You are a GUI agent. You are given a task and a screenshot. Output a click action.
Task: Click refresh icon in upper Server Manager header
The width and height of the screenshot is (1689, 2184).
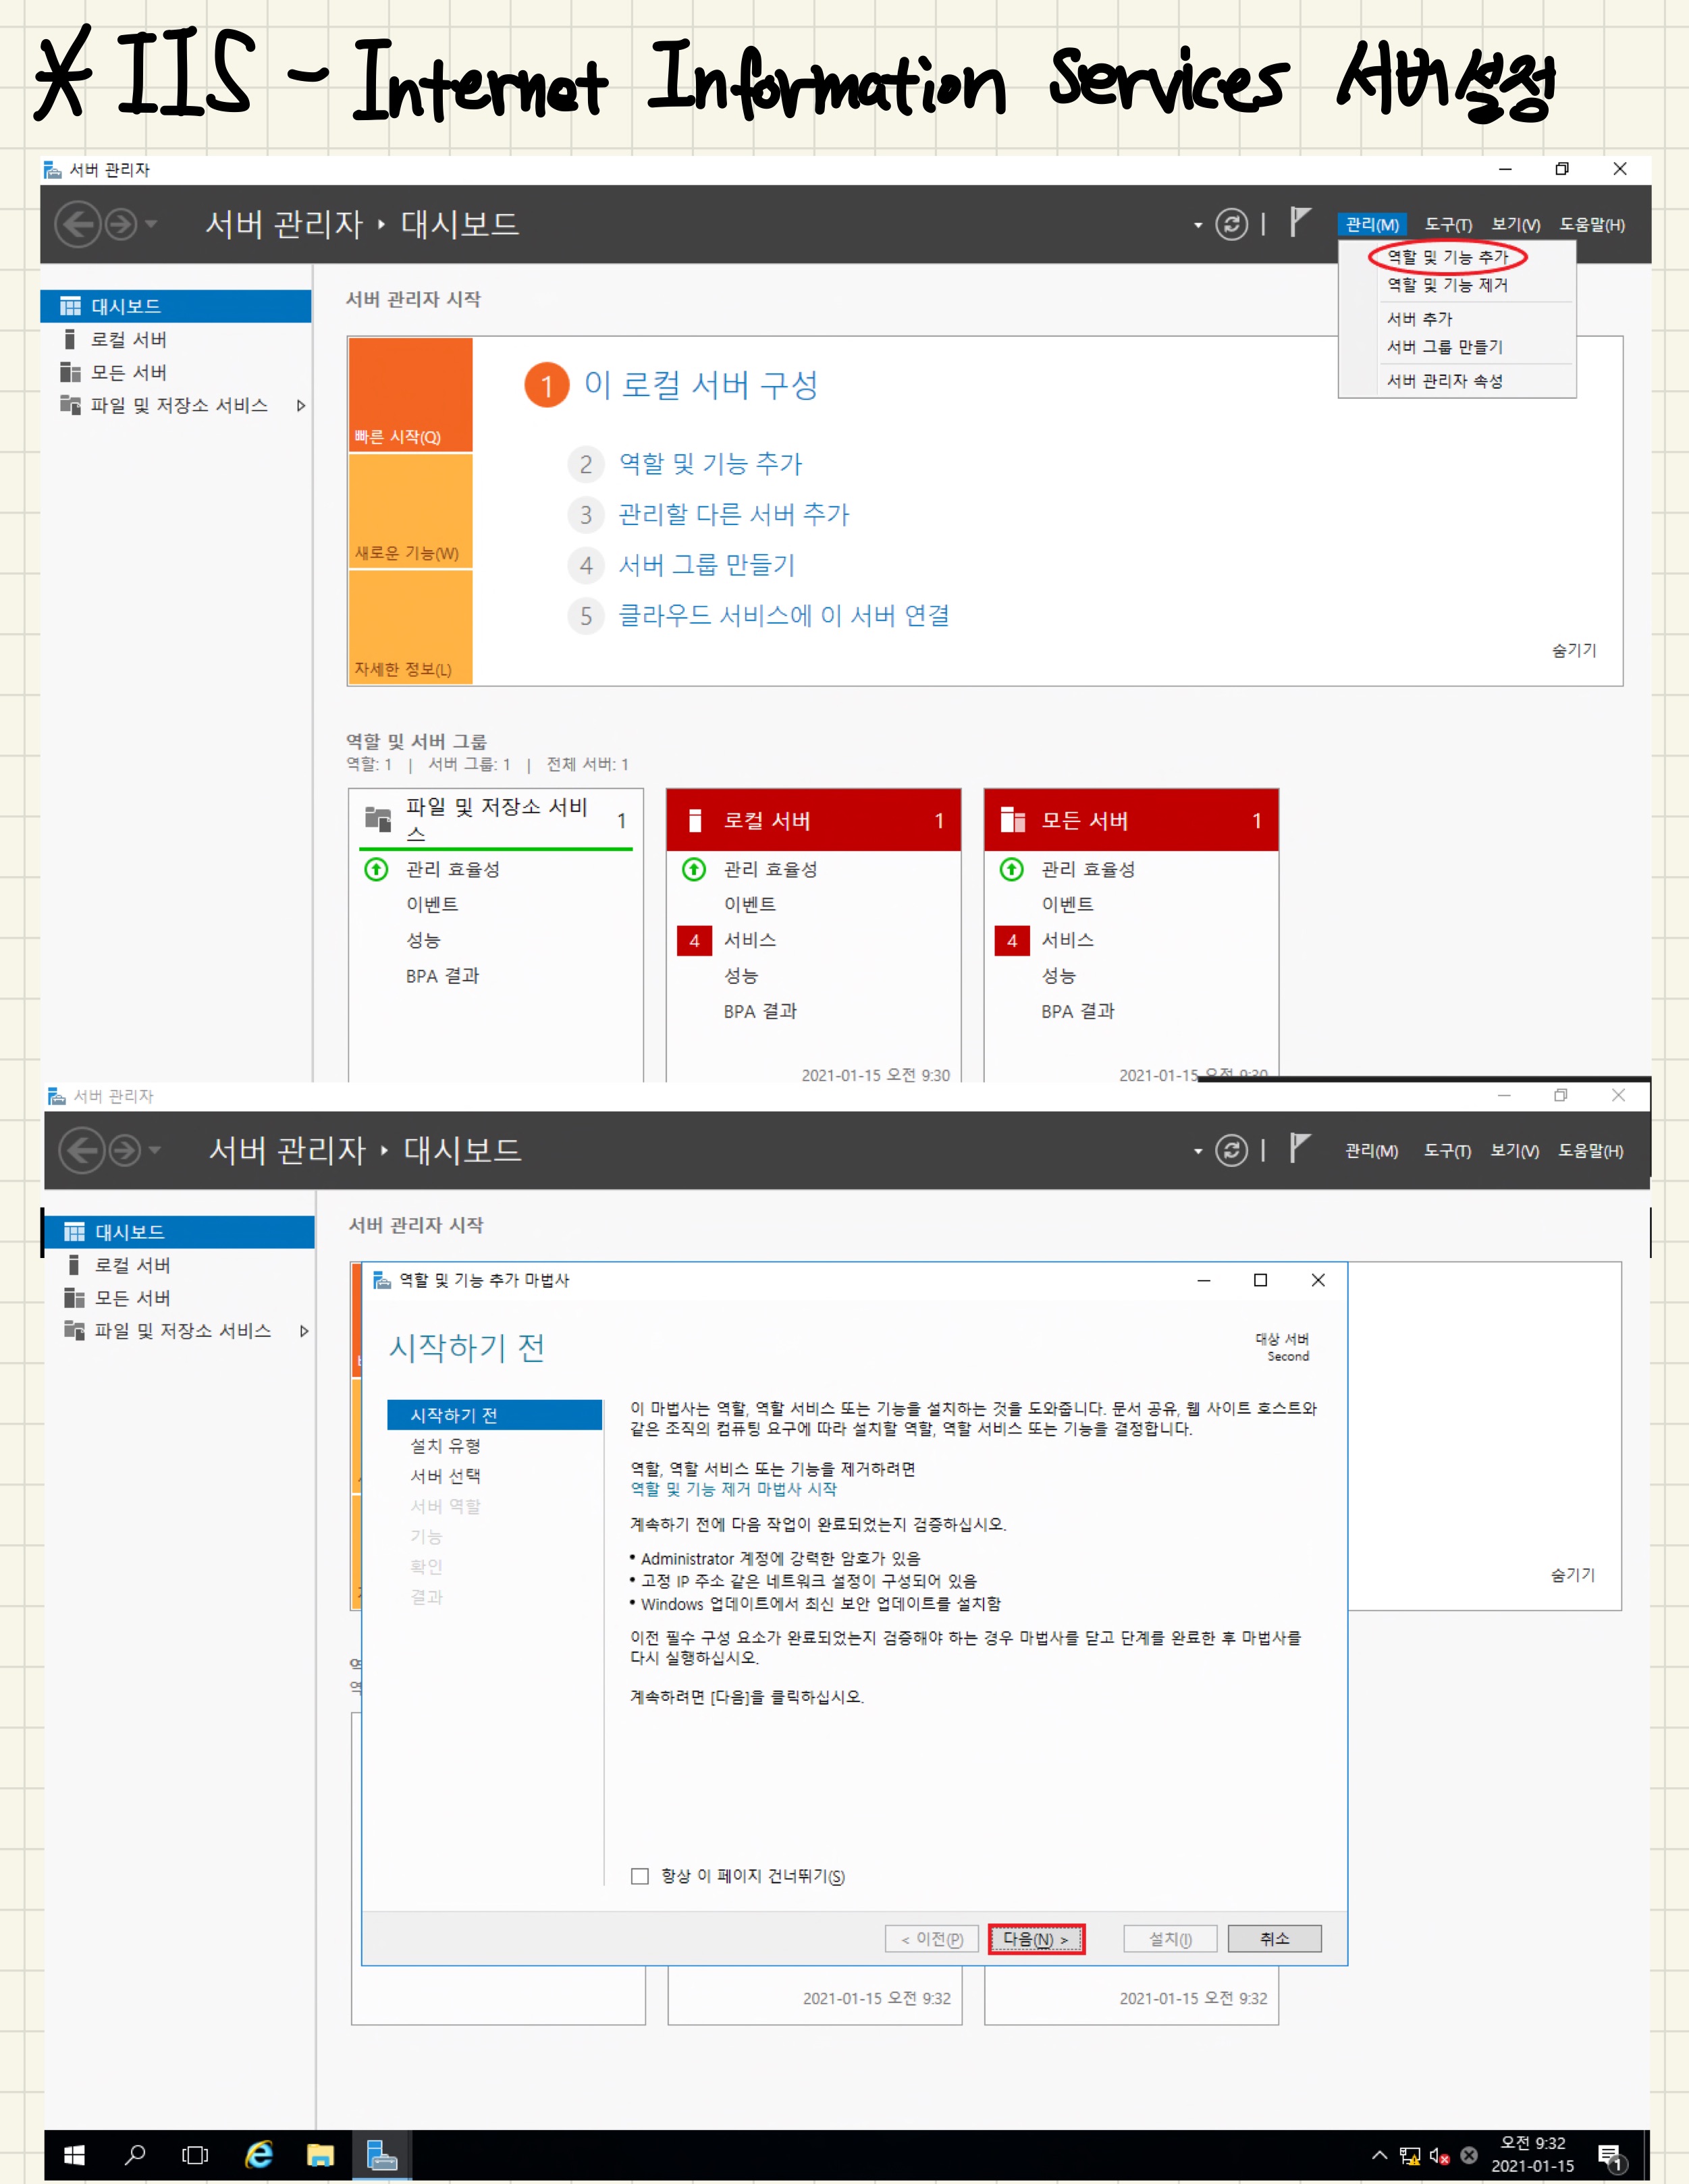pyautogui.click(x=1231, y=224)
